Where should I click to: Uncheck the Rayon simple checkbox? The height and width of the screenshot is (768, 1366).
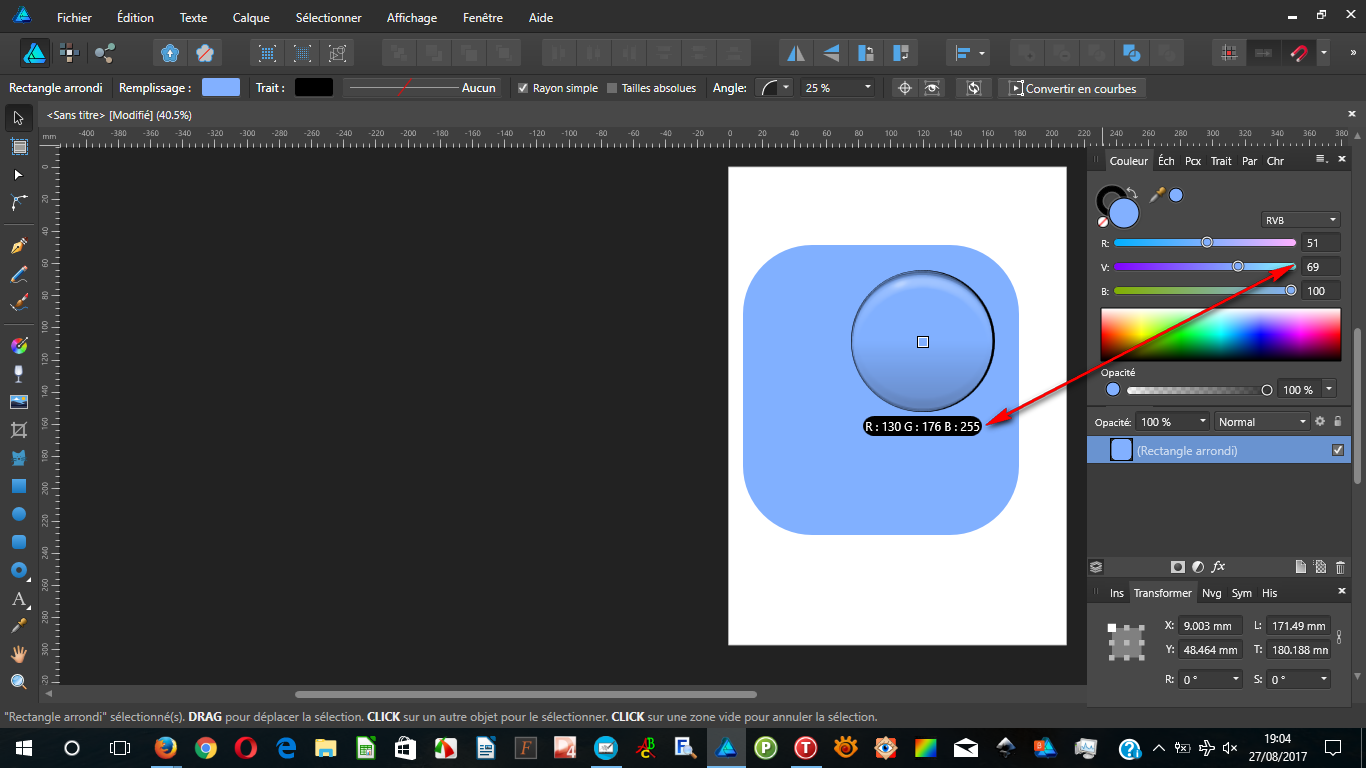tap(522, 88)
